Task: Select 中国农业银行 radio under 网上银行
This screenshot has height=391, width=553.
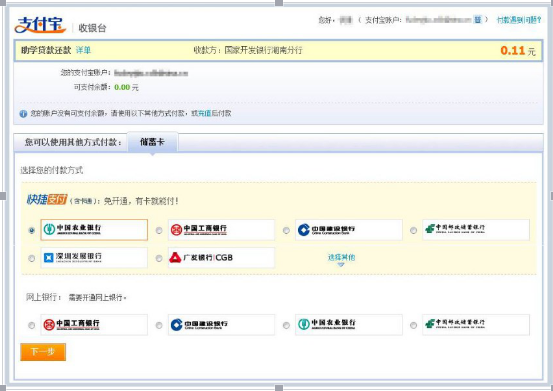Action: click(x=286, y=325)
